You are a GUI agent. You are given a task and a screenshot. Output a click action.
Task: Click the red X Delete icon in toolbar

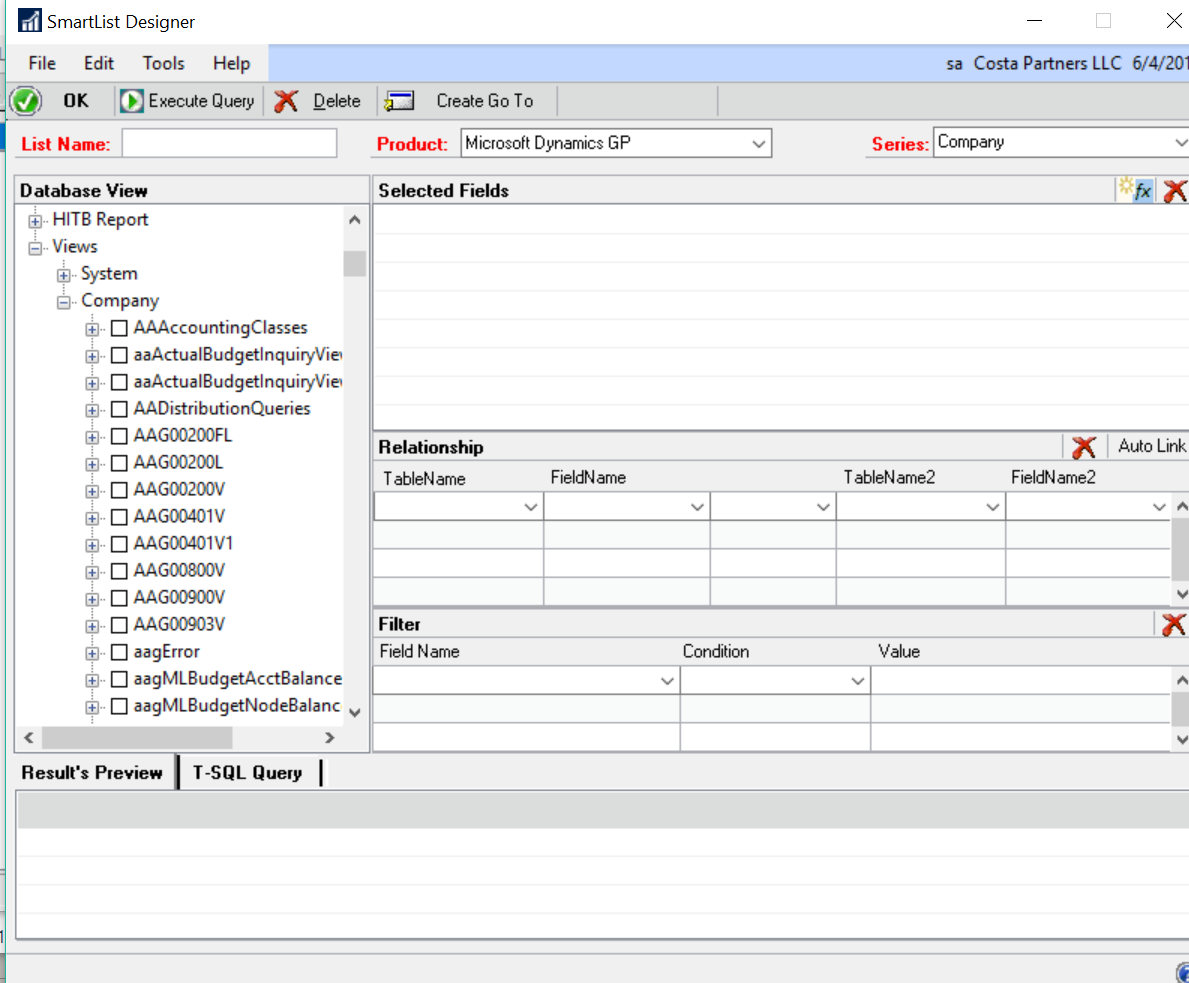point(286,101)
